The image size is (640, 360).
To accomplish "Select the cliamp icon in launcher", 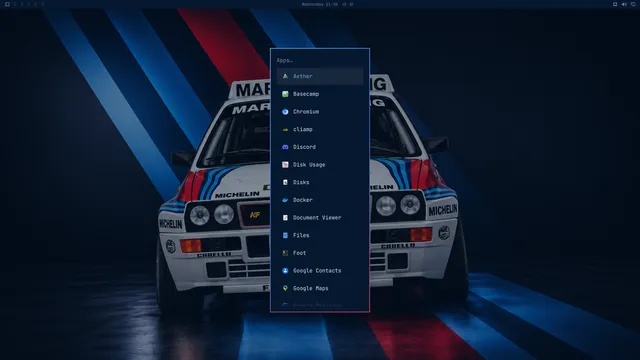I will [285, 129].
